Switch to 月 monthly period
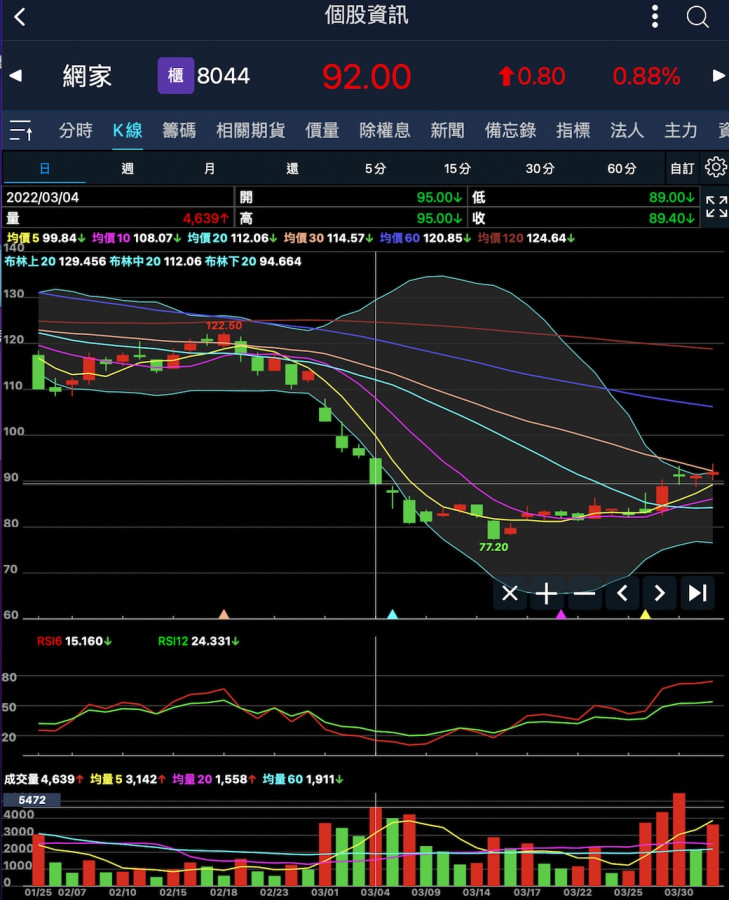 click(209, 168)
